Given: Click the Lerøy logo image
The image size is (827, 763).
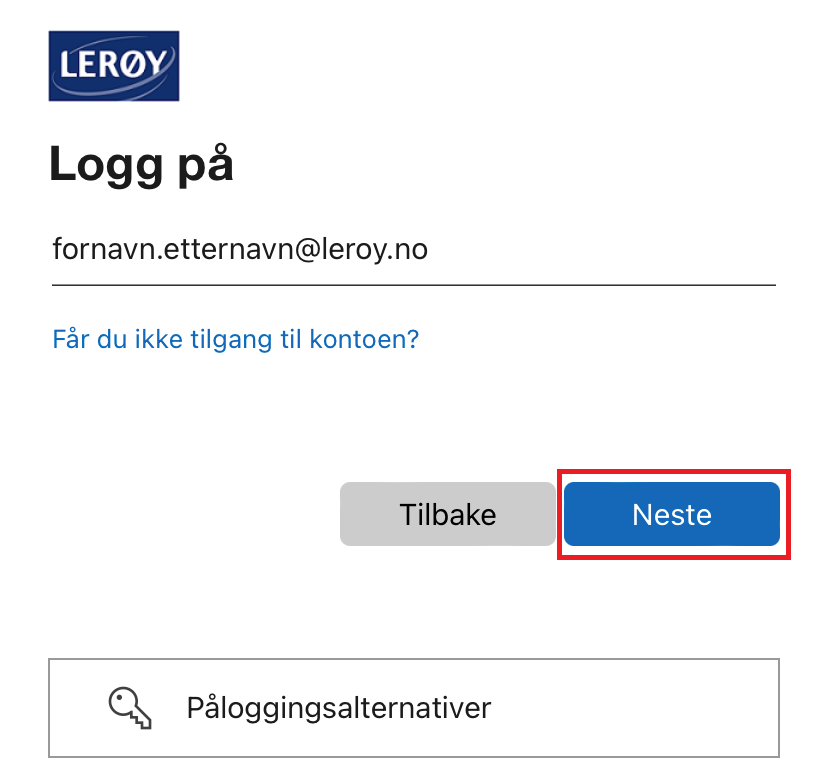Looking at the screenshot, I should [114, 66].
